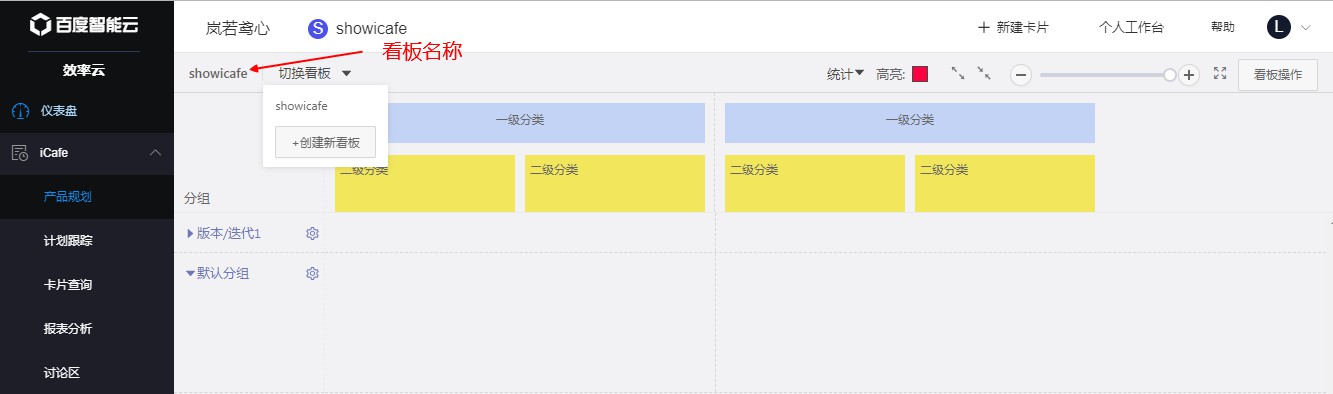Click the showicafe board name label

coord(218,73)
